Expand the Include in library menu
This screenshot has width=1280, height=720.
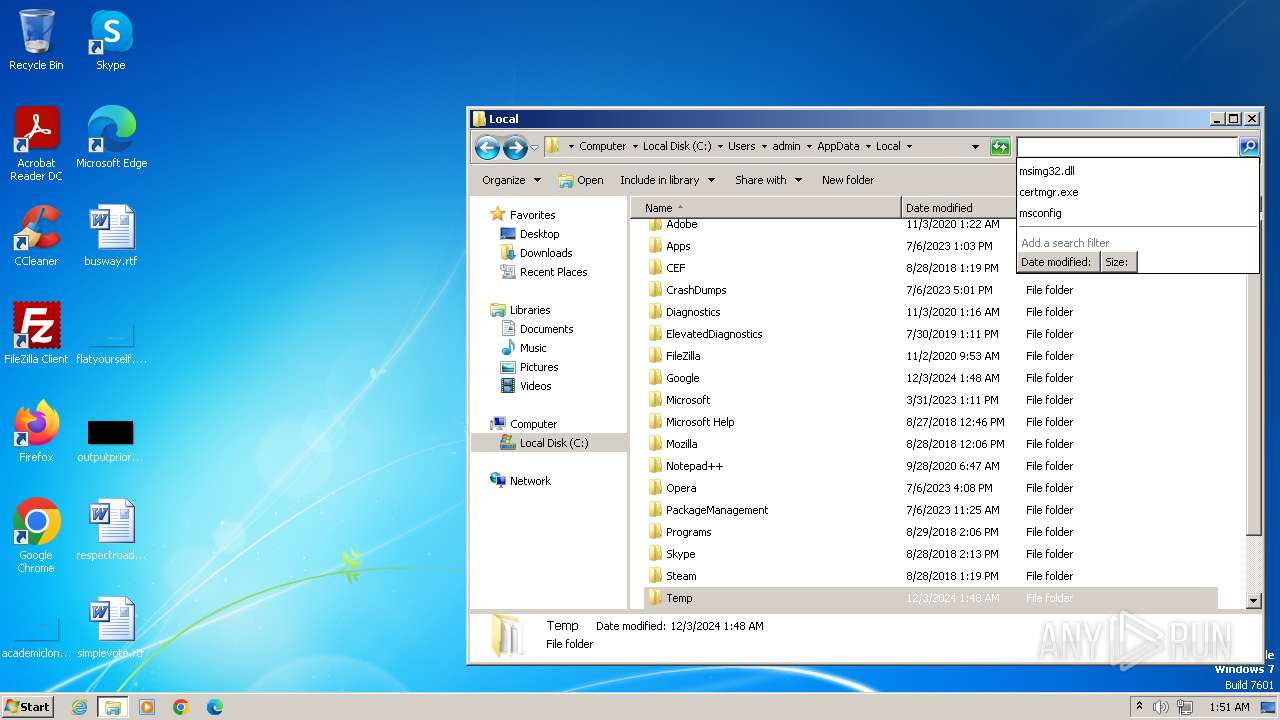[668, 180]
